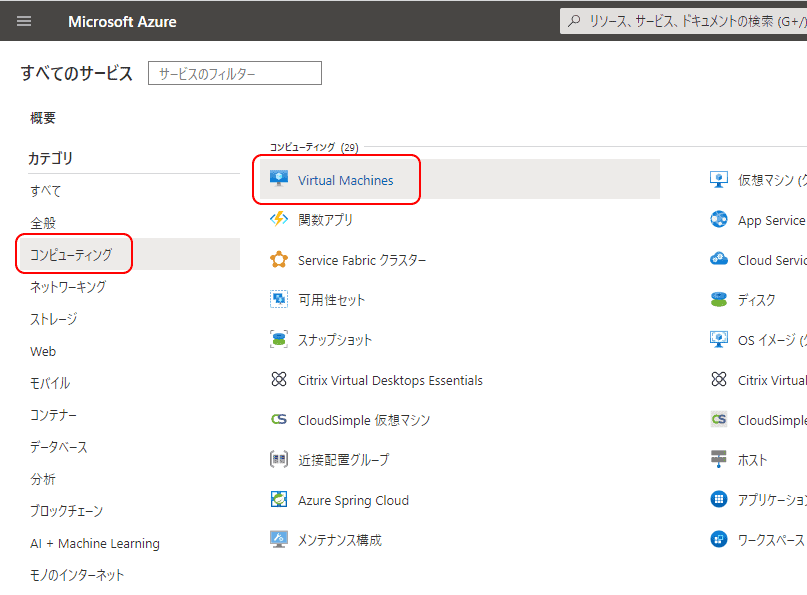This screenshot has width=807, height=595.
Task: Open the CloudSimple 仮想マシン link
Action: click(364, 420)
